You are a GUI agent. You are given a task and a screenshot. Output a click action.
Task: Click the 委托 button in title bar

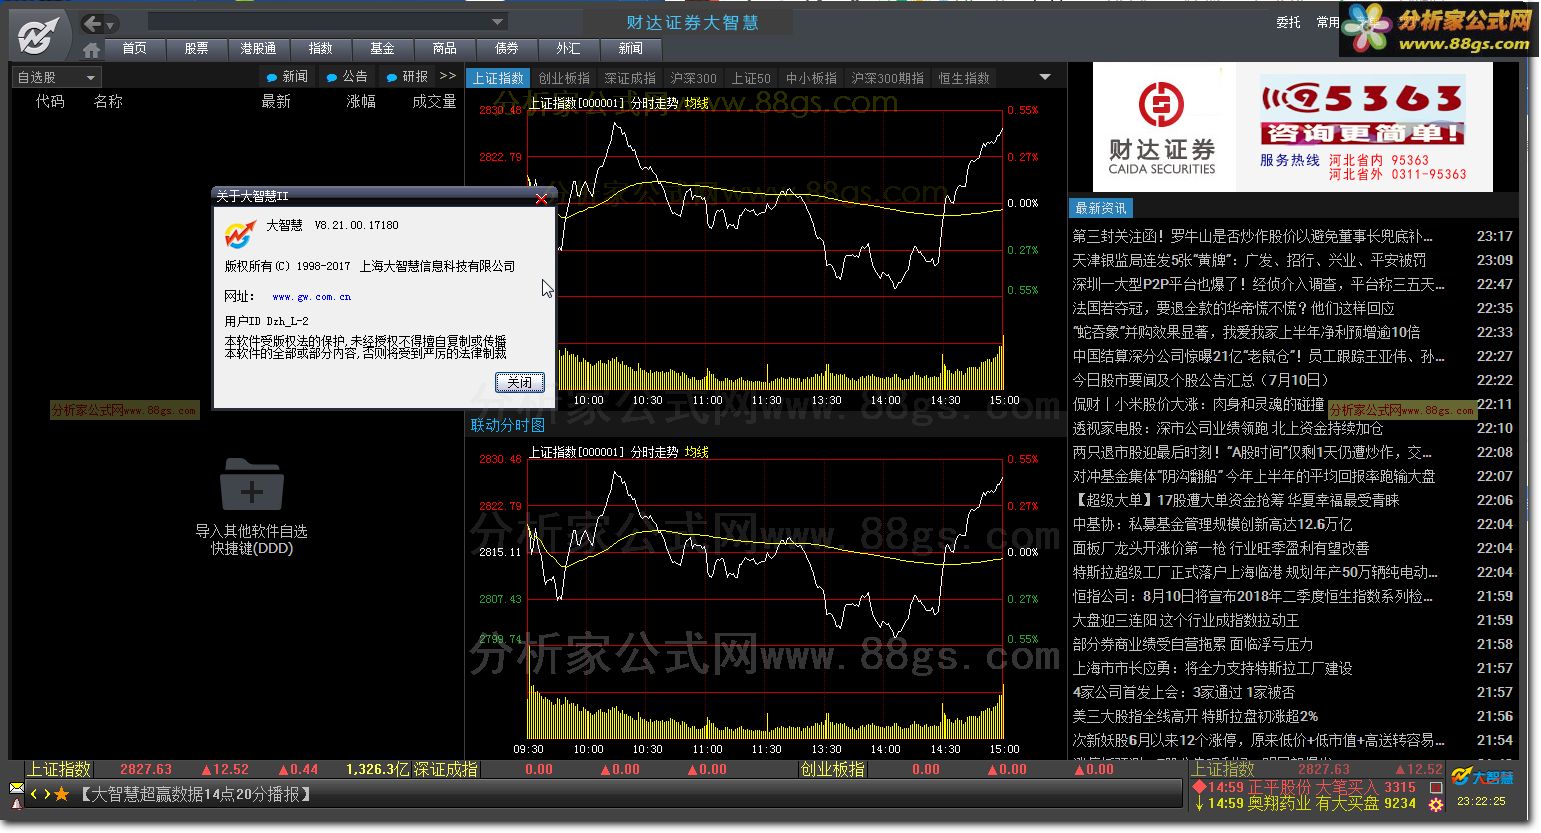(1288, 22)
